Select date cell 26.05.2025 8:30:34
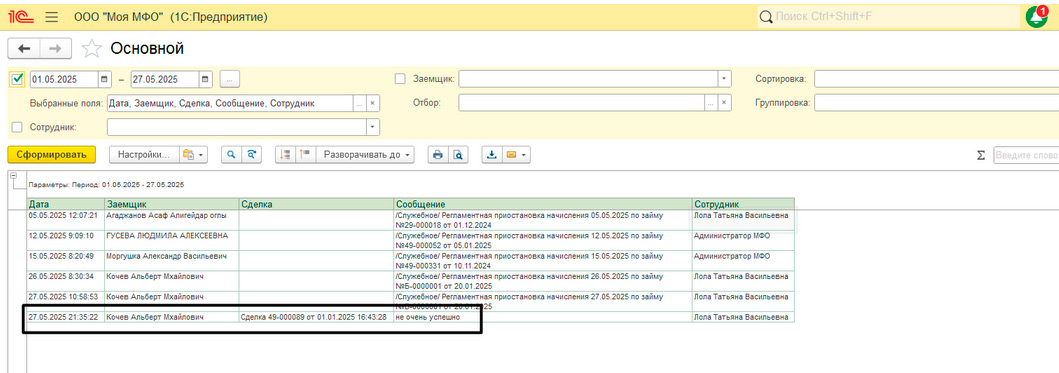 (x=66, y=281)
